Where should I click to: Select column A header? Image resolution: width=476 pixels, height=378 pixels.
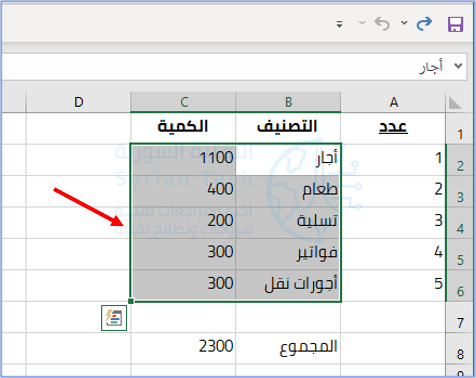[393, 102]
